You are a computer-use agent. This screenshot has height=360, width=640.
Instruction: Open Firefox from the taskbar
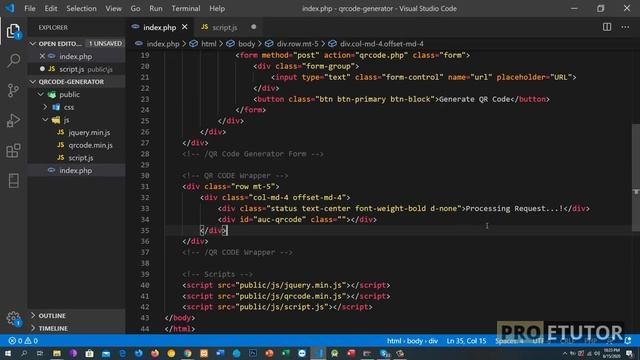click(x=155, y=353)
